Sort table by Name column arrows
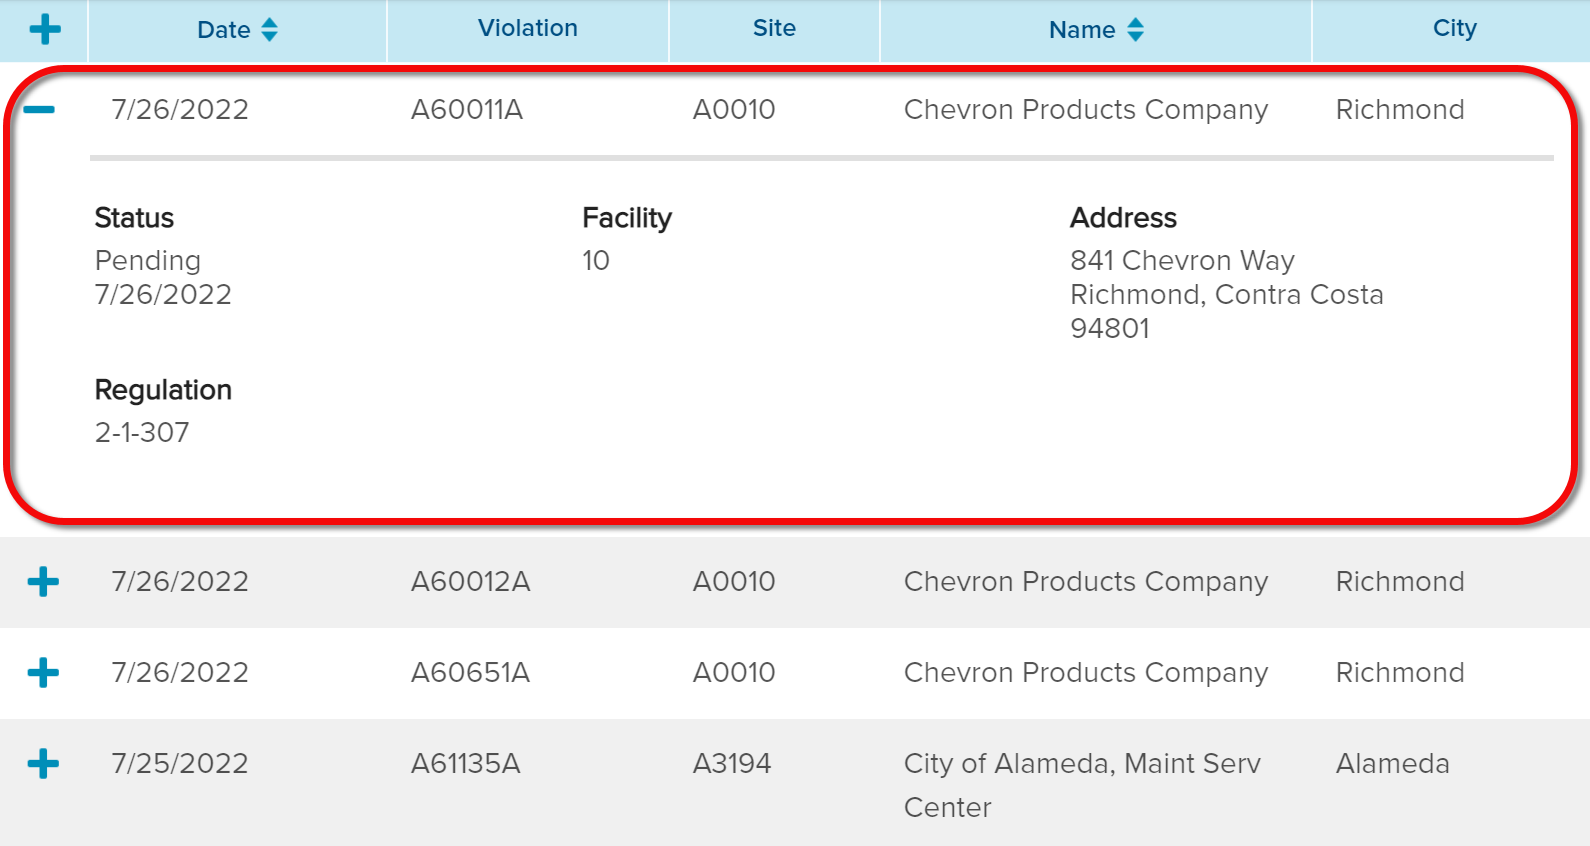Viewport: 1590px width, 846px height. point(1135,30)
